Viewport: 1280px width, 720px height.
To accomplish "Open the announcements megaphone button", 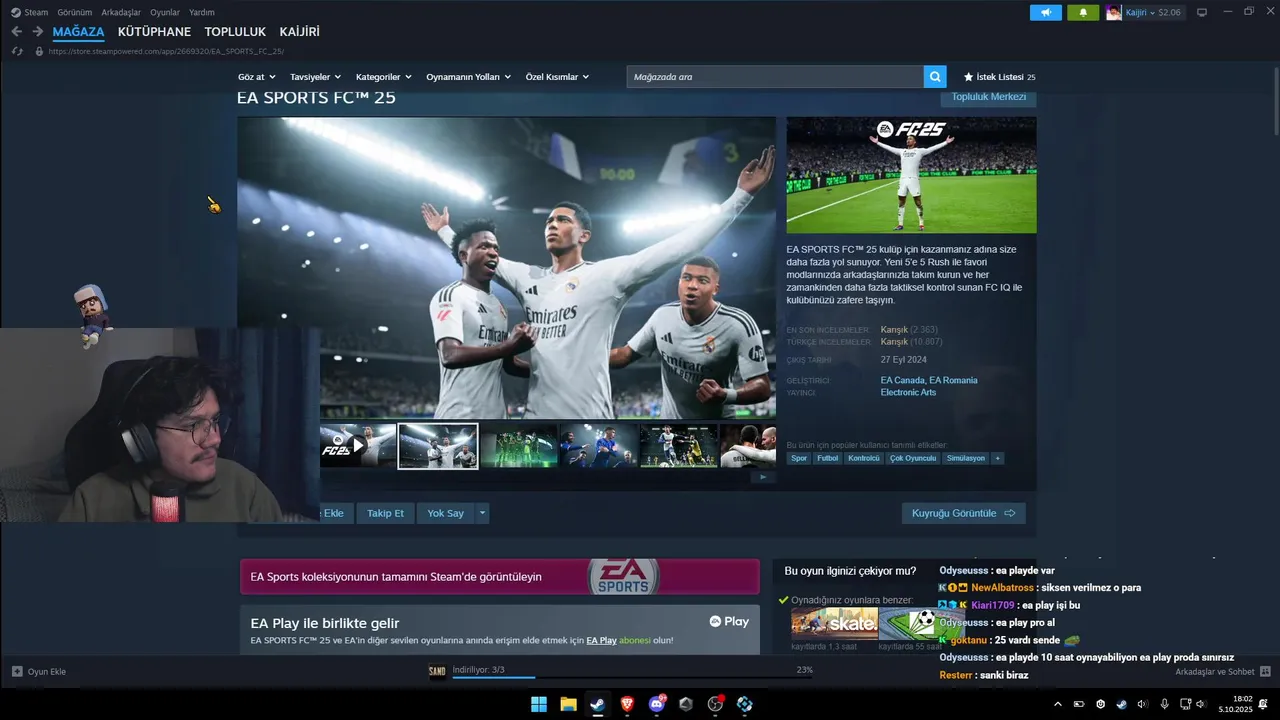I will [1046, 12].
